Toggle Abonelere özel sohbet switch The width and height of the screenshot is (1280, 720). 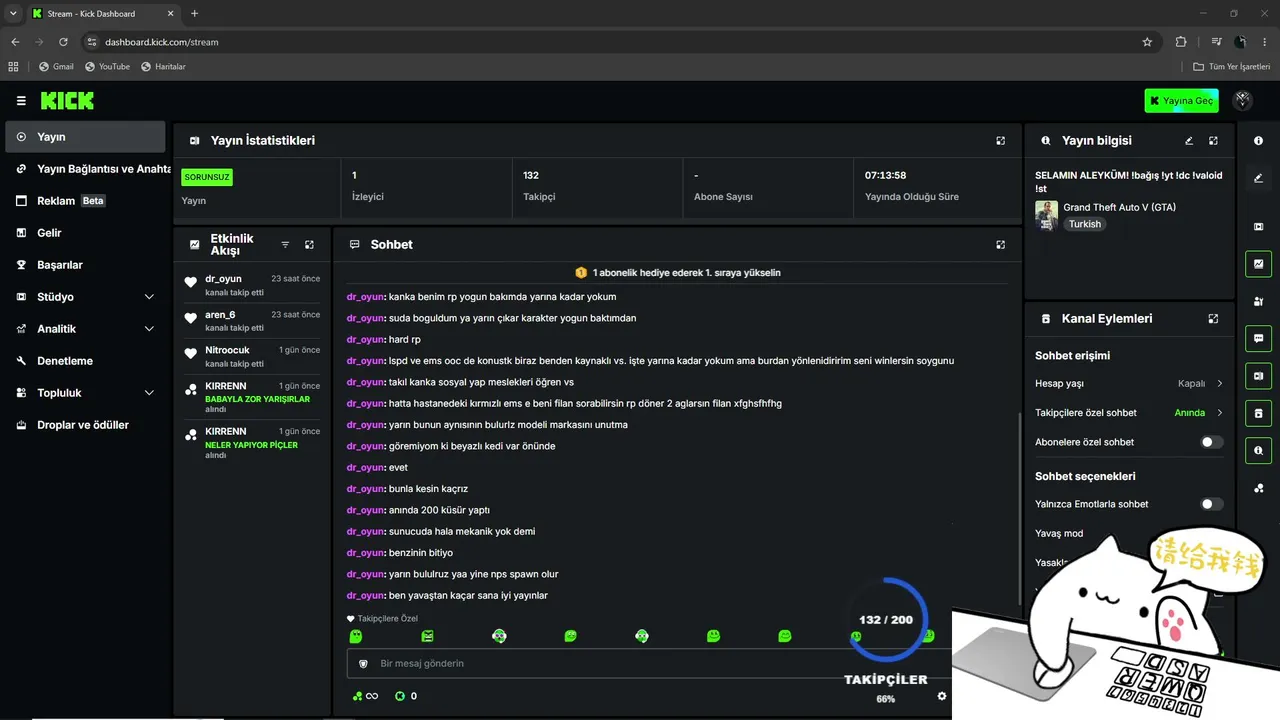pos(1211,442)
